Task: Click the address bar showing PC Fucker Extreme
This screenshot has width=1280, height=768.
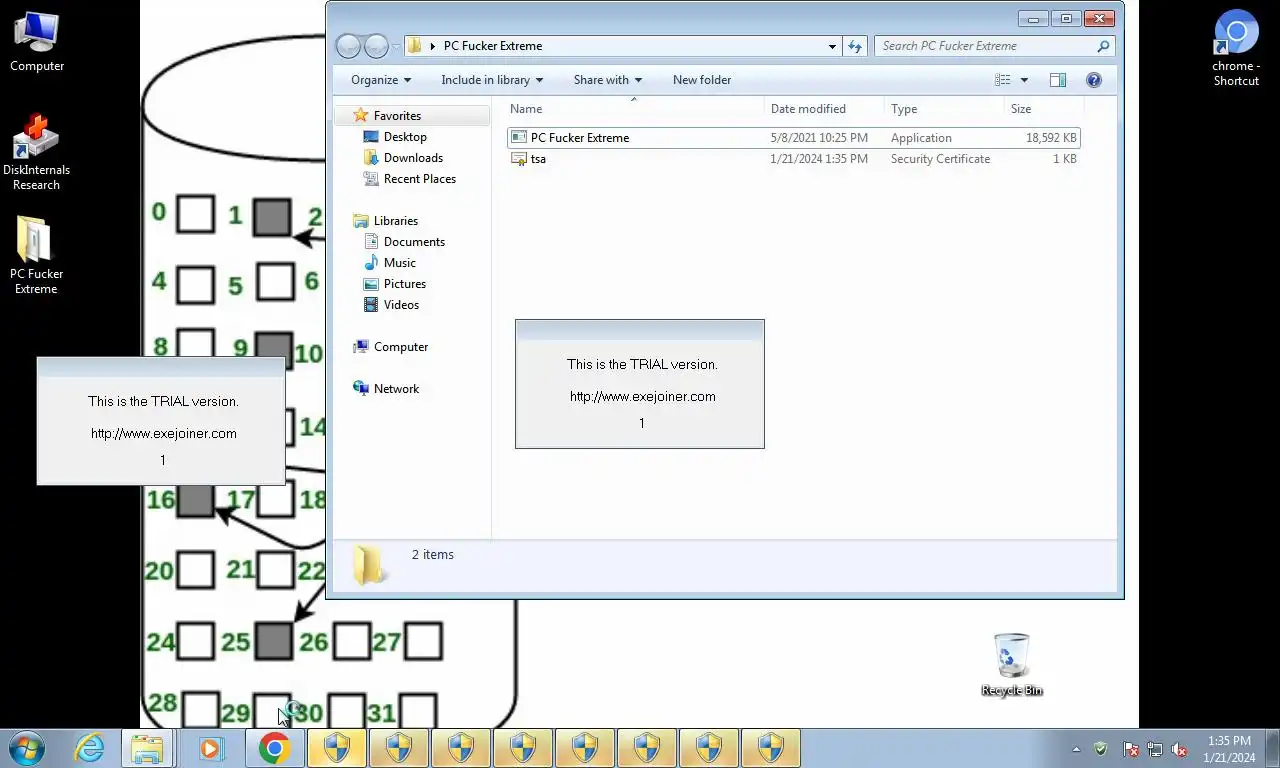Action: (622, 46)
